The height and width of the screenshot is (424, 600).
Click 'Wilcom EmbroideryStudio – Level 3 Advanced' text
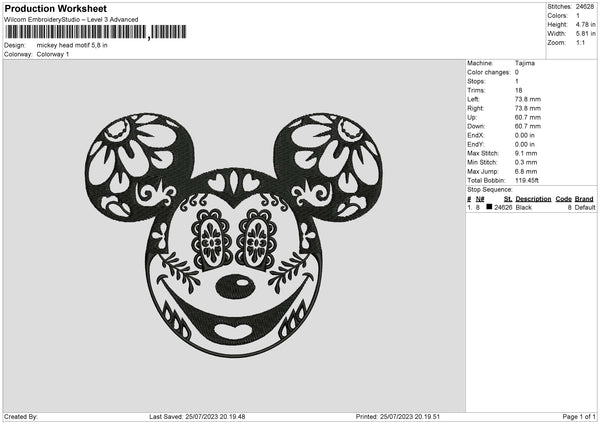coord(71,20)
